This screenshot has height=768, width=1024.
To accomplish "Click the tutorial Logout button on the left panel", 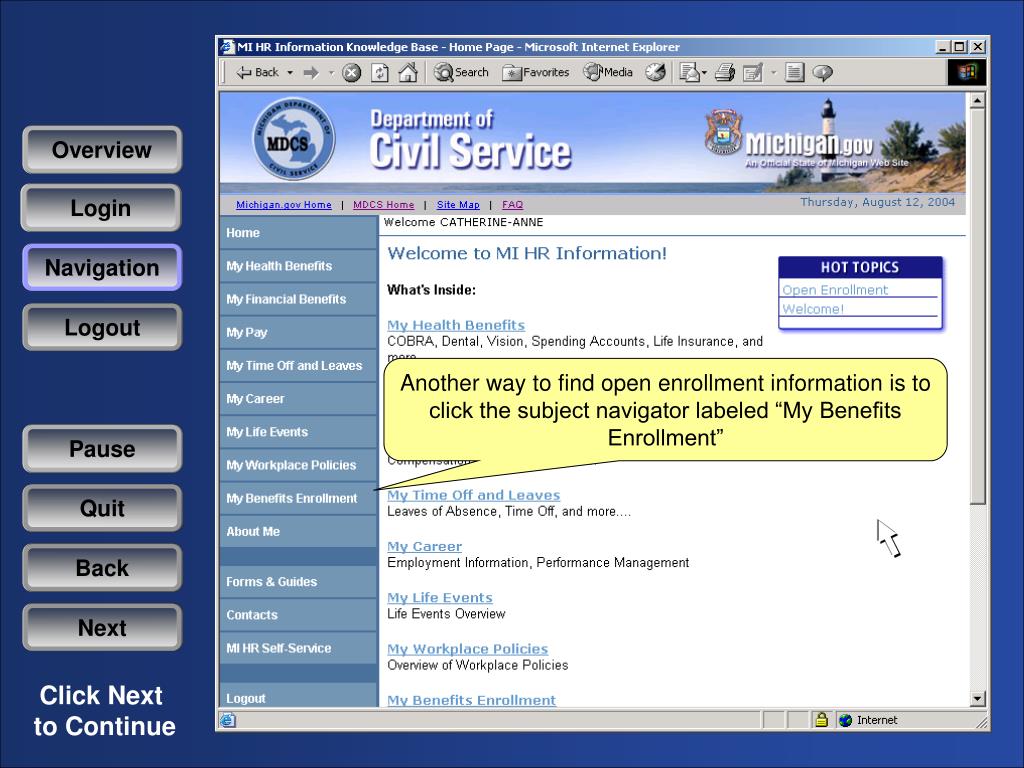I will (x=102, y=327).
